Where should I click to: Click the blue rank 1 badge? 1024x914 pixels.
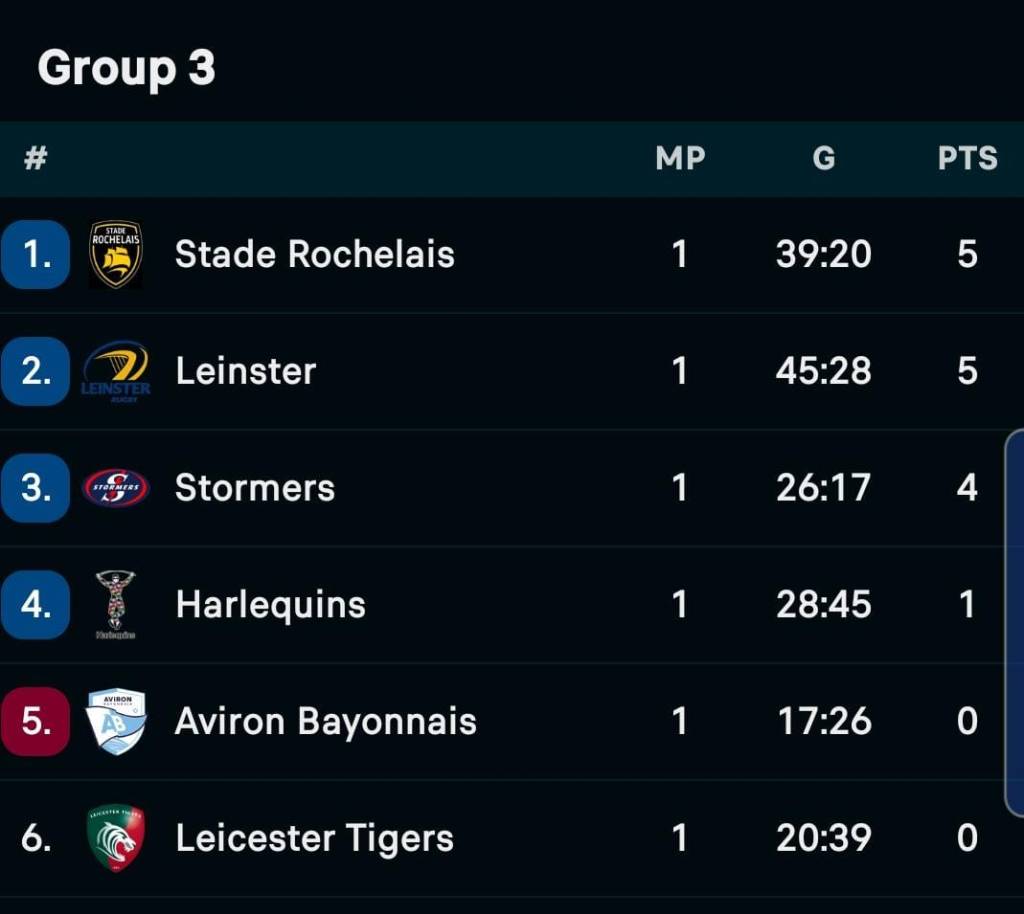click(36, 255)
